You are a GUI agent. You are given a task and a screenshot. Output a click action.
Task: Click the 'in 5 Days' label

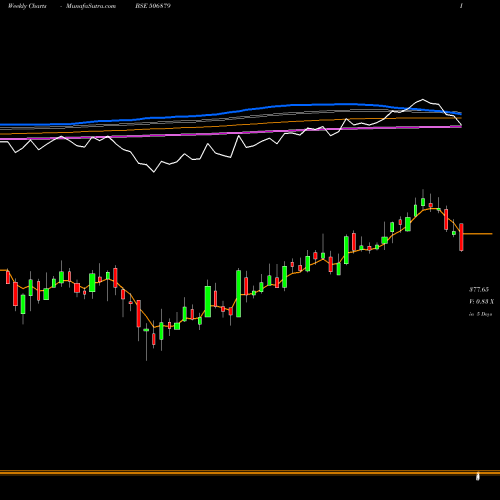click(480, 314)
